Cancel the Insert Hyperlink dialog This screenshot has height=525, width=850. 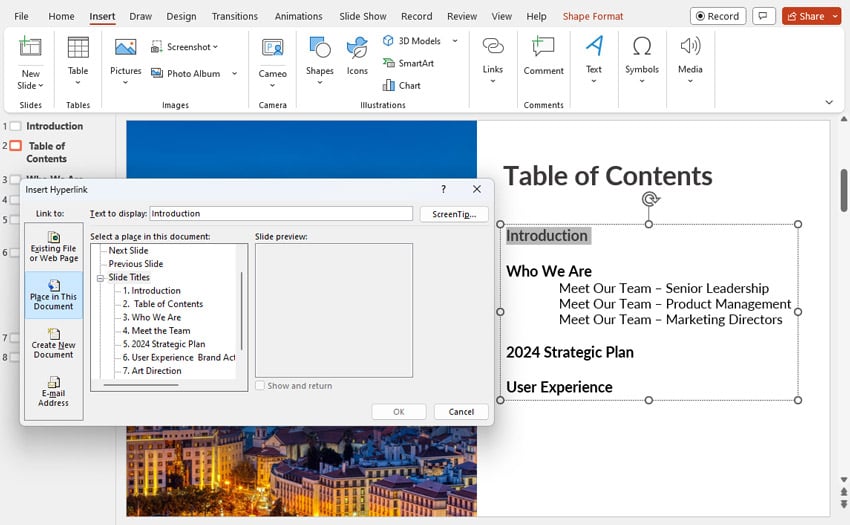pos(461,412)
